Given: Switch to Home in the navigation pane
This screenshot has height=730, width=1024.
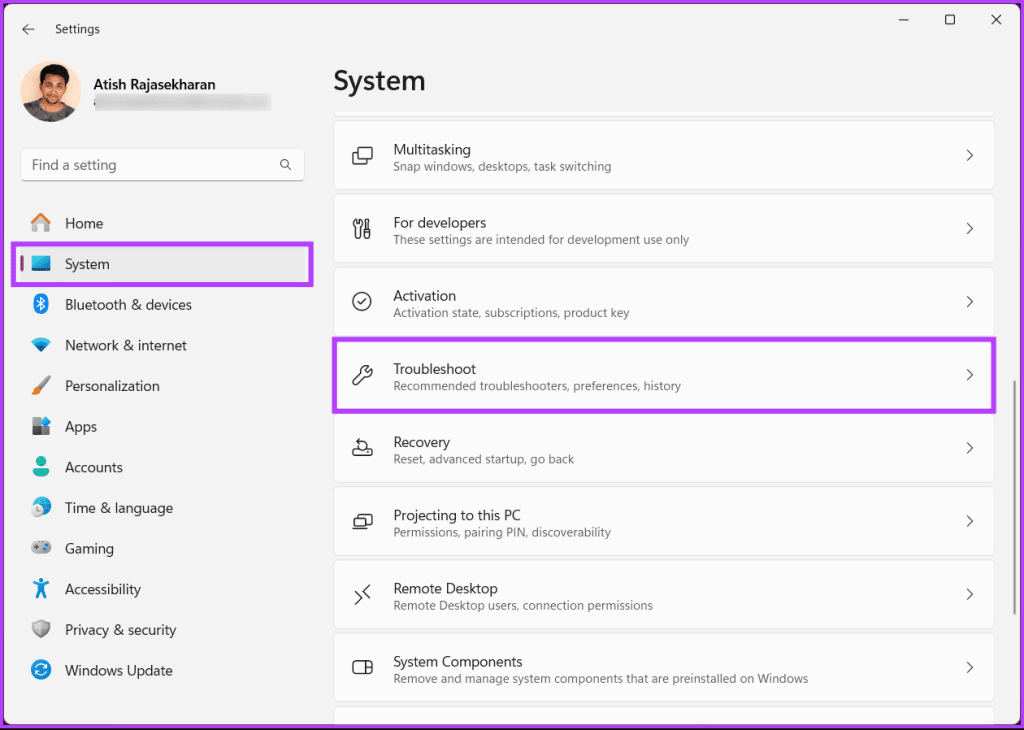Looking at the screenshot, I should tap(84, 222).
